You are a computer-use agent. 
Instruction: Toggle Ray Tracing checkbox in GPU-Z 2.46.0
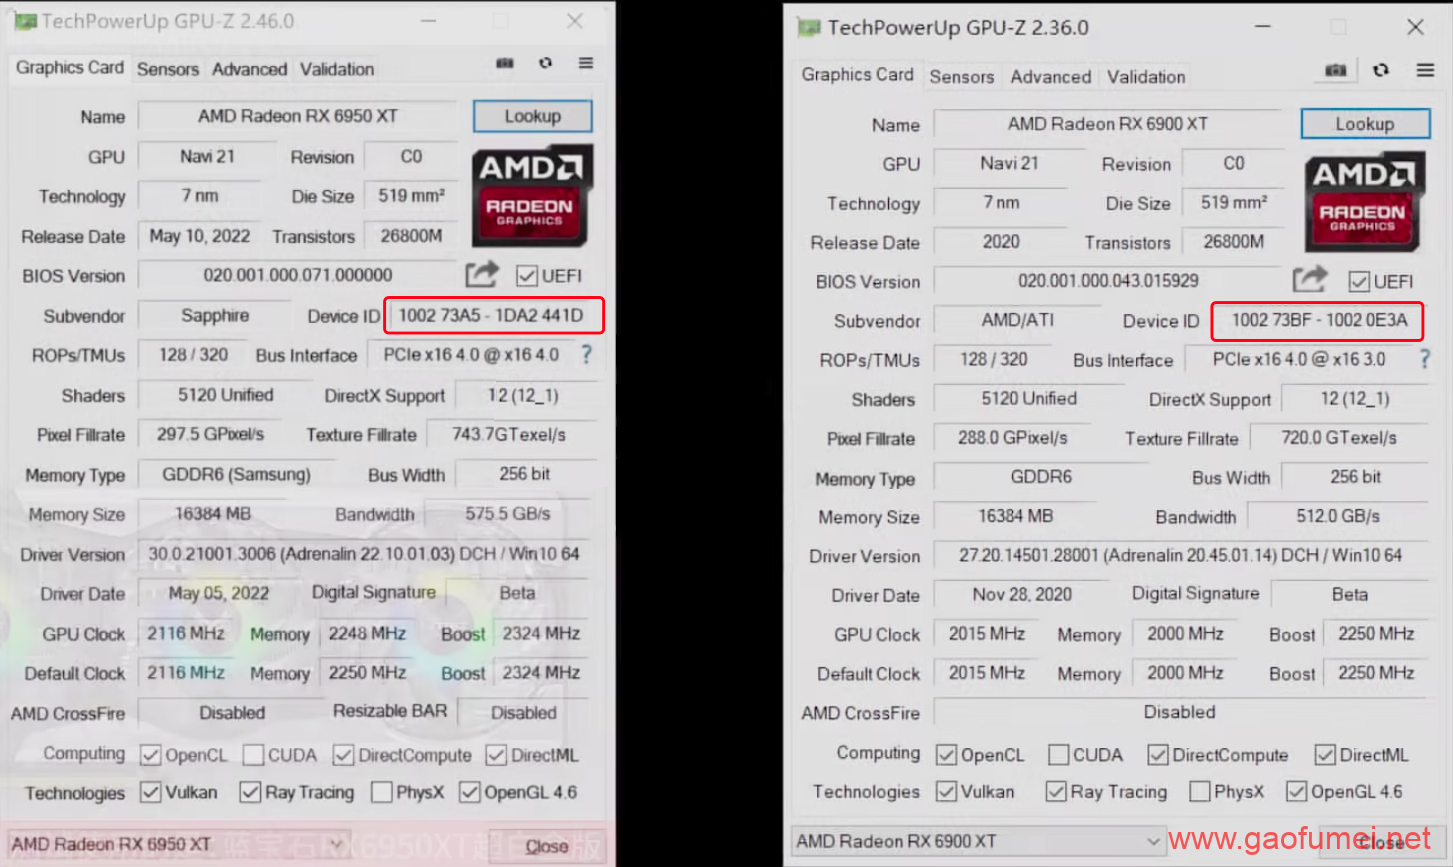[250, 793]
